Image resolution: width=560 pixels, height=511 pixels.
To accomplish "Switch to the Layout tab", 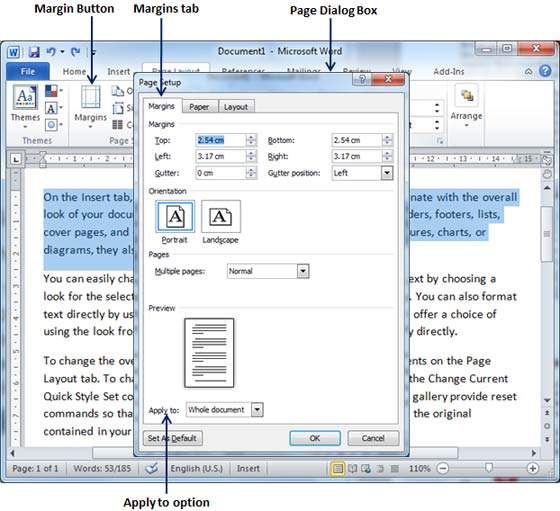I will point(236,107).
